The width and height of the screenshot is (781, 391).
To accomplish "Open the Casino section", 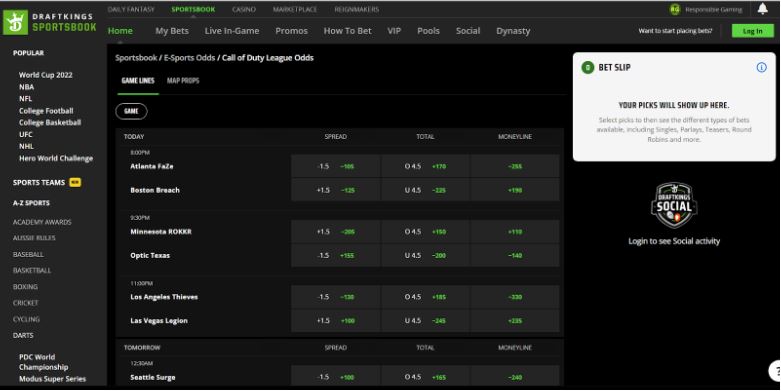I will 244,9.
